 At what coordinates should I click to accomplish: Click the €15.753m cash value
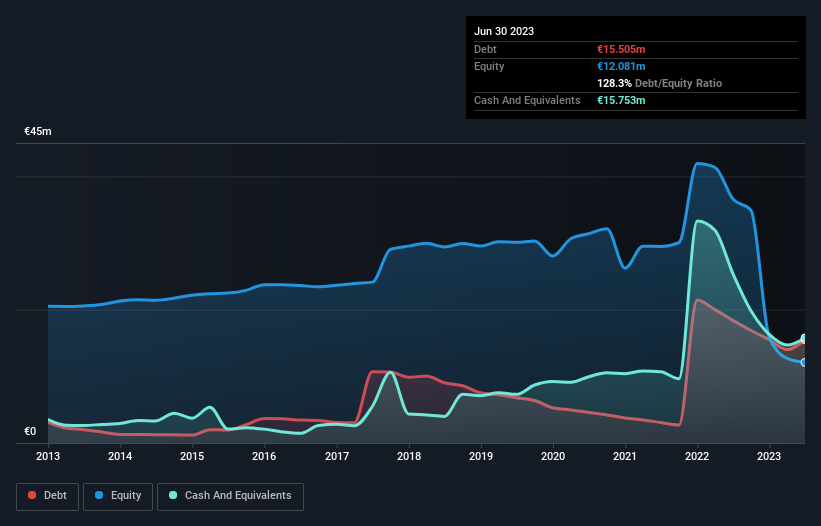click(621, 100)
